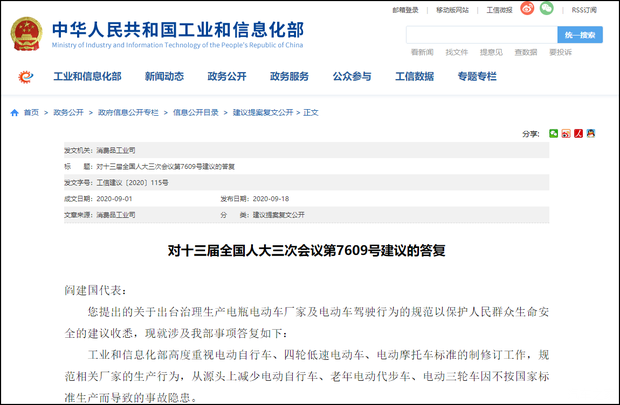
Task: Click the home icon in breadcrumb
Action: (15, 113)
